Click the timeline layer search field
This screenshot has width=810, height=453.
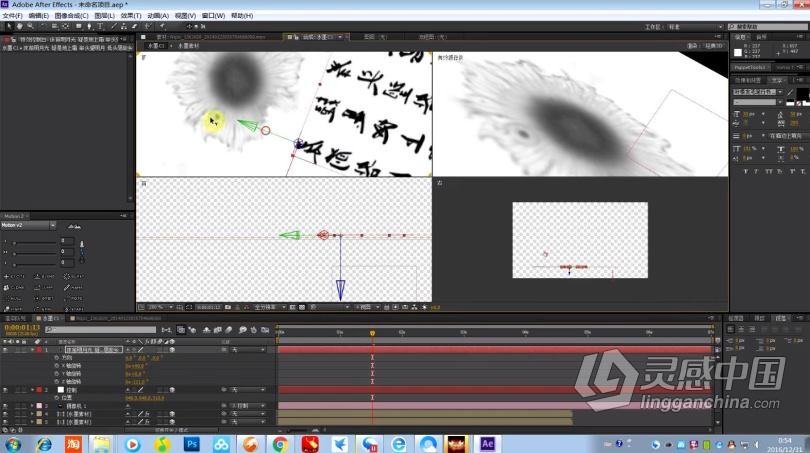point(100,330)
